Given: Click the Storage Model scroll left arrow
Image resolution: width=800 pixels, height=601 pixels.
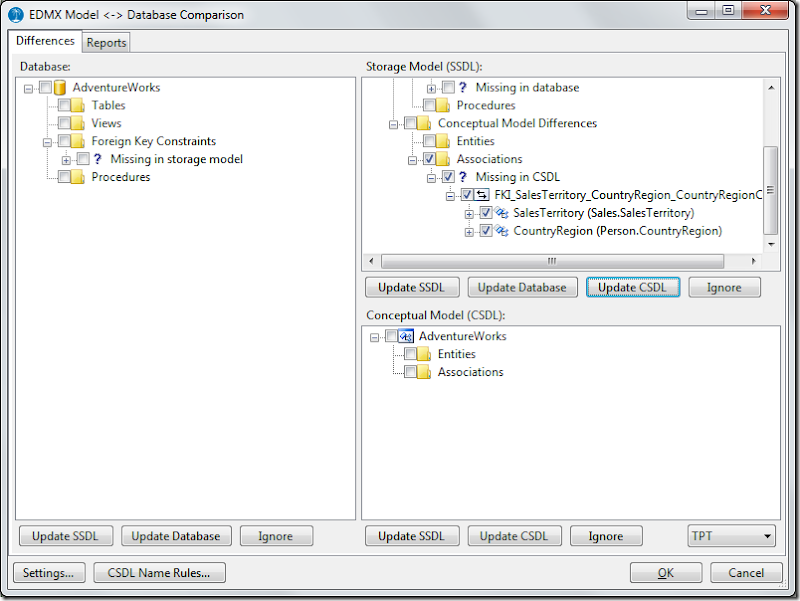Looking at the screenshot, I should pyautogui.click(x=371, y=261).
